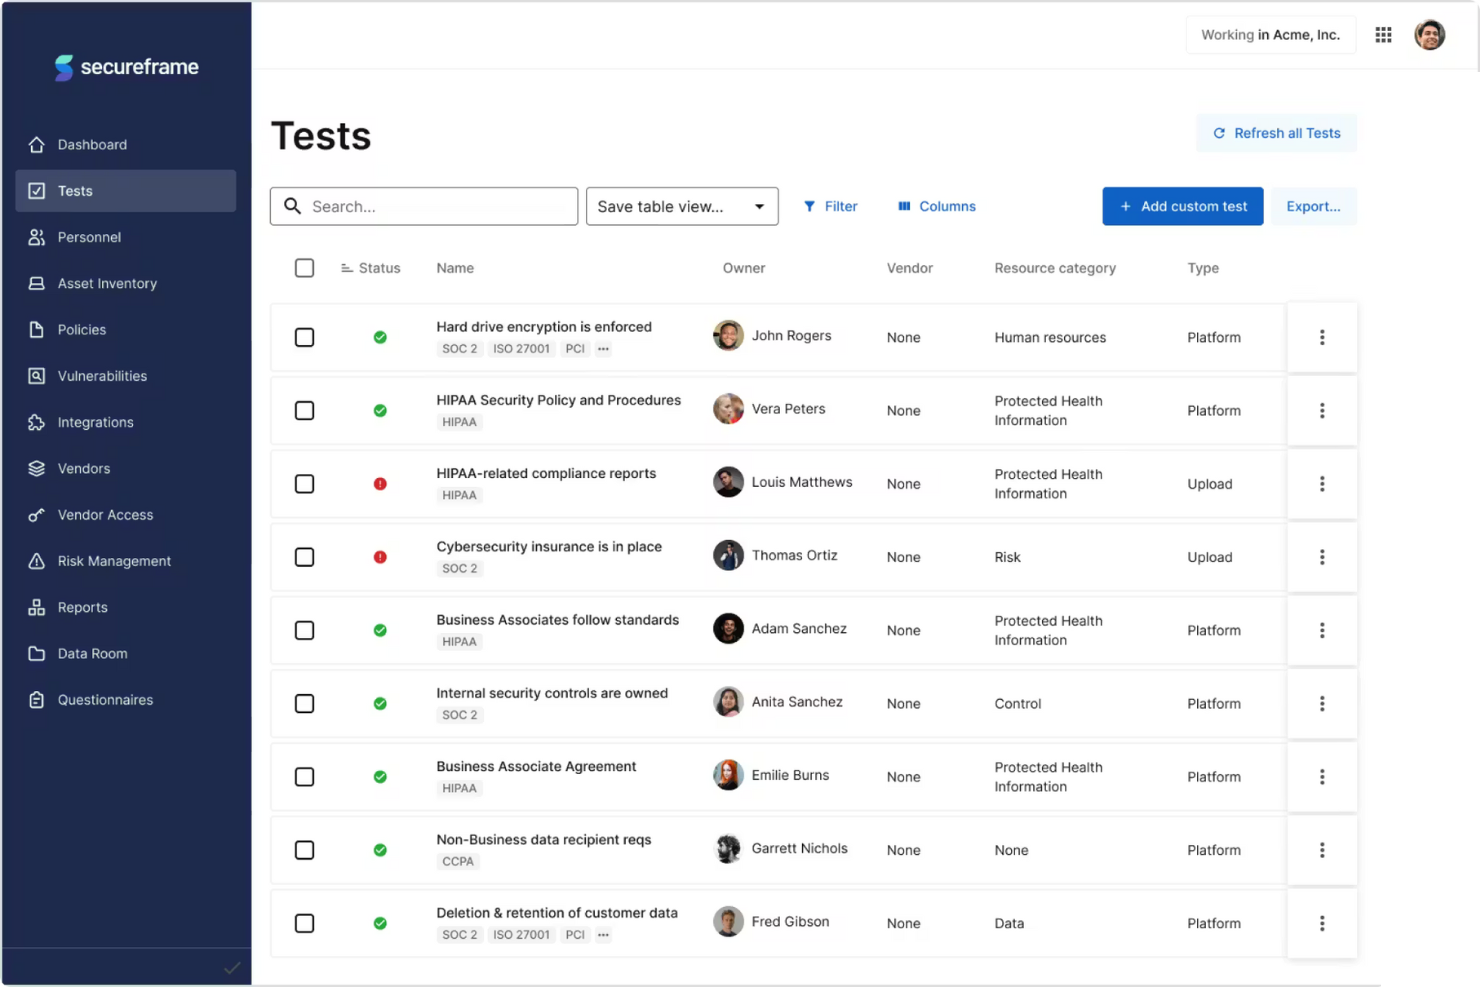The width and height of the screenshot is (1480, 987).
Task: Select the checkbox next to Business Associate Agreement
Action: pos(304,777)
